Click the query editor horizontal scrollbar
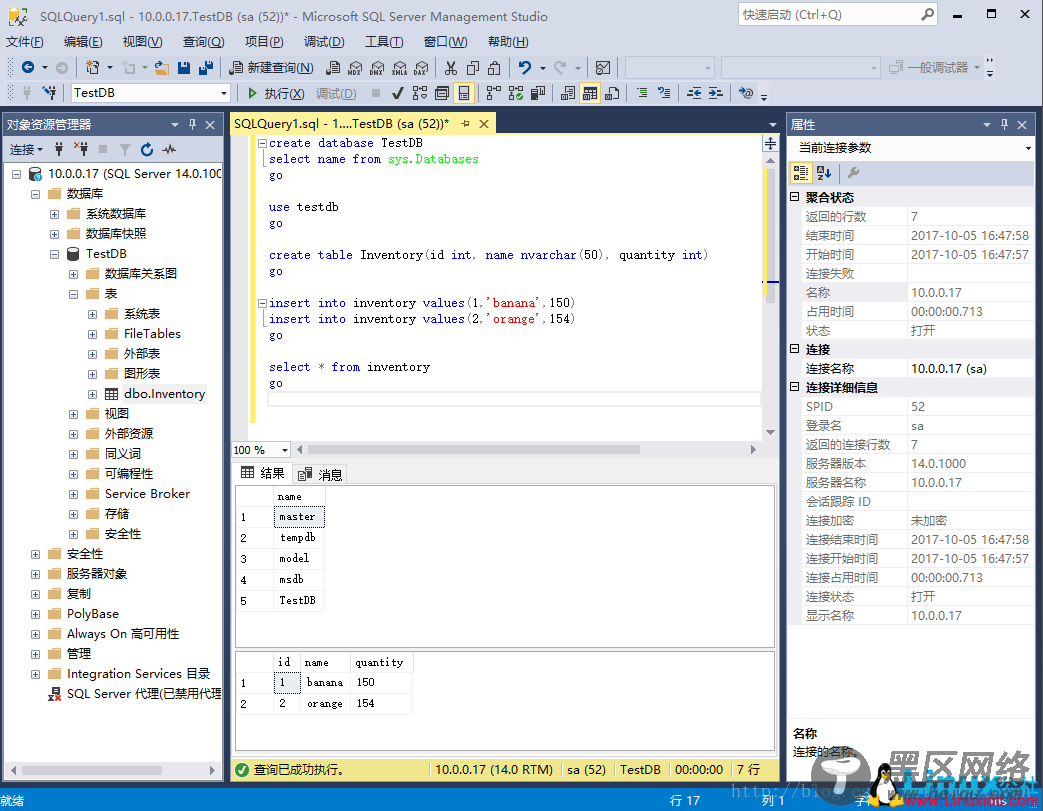This screenshot has height=811, width=1043. (x=474, y=450)
